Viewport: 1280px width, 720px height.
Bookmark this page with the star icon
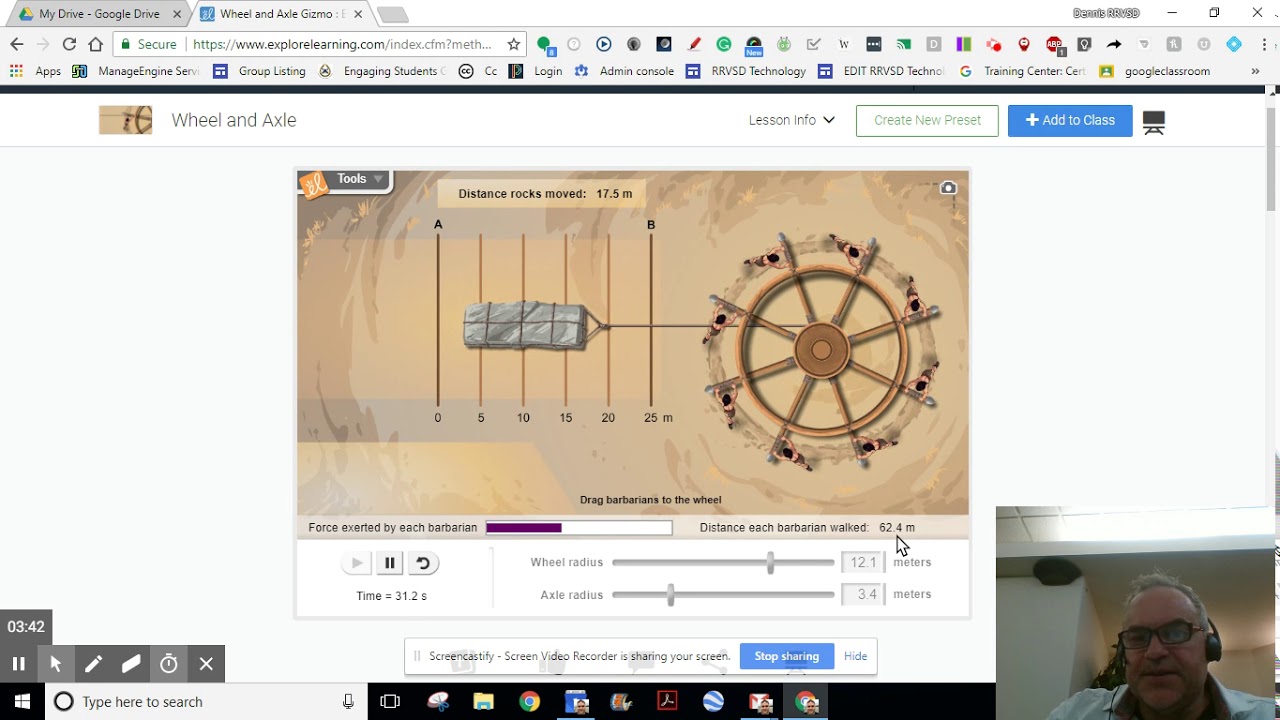pyautogui.click(x=514, y=44)
